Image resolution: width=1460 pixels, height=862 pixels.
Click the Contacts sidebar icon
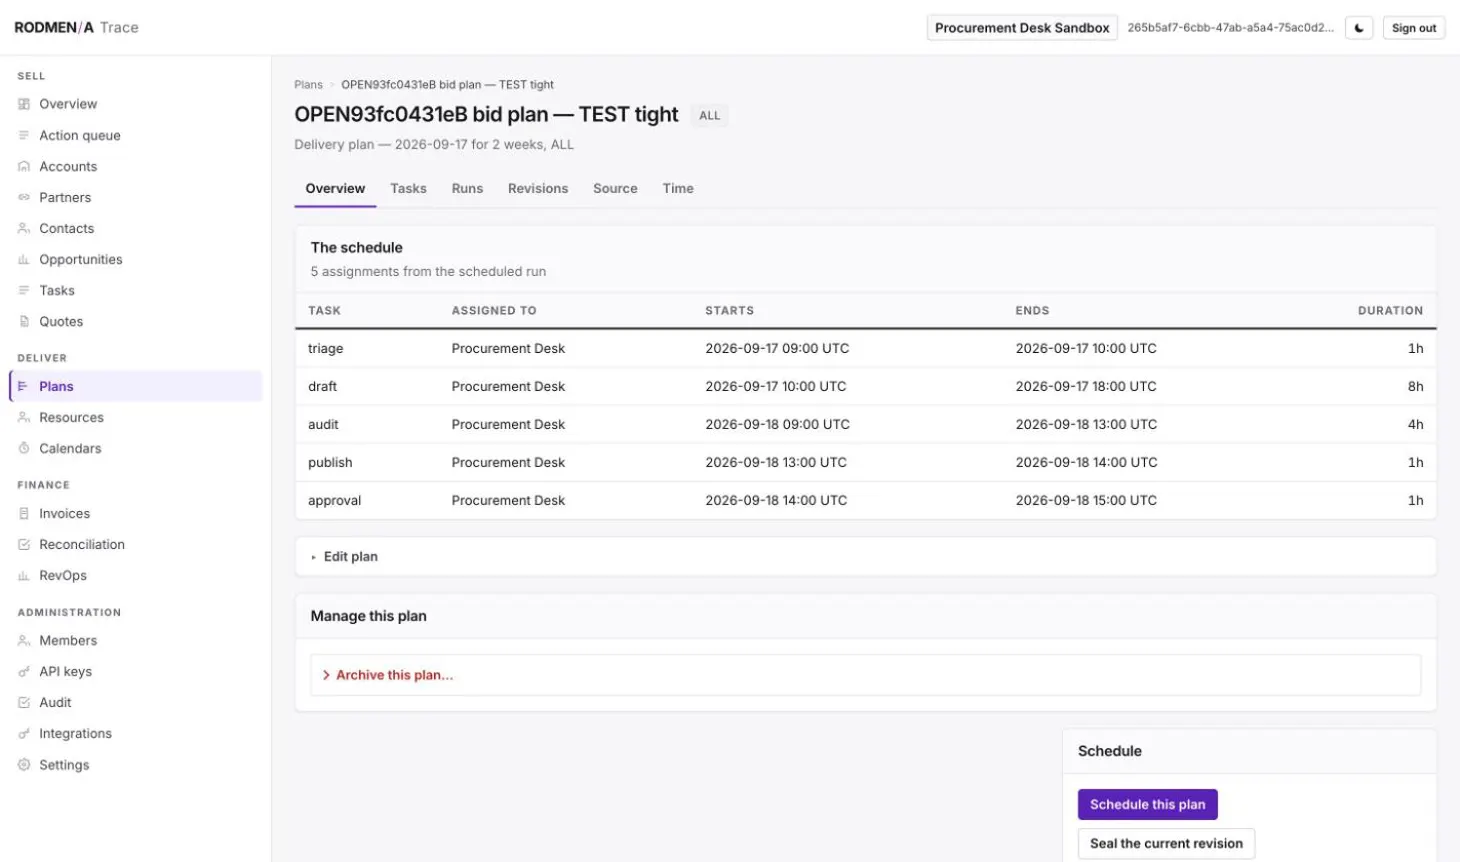point(24,228)
